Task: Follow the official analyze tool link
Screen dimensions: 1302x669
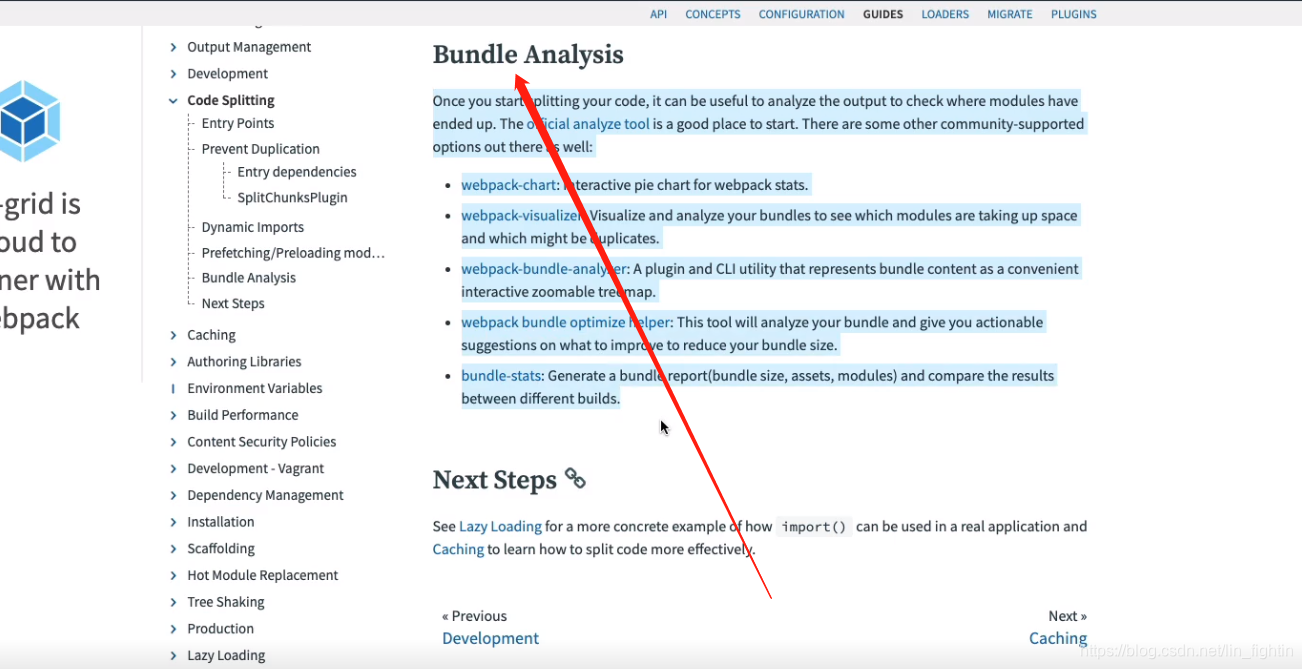Action: 588,124
